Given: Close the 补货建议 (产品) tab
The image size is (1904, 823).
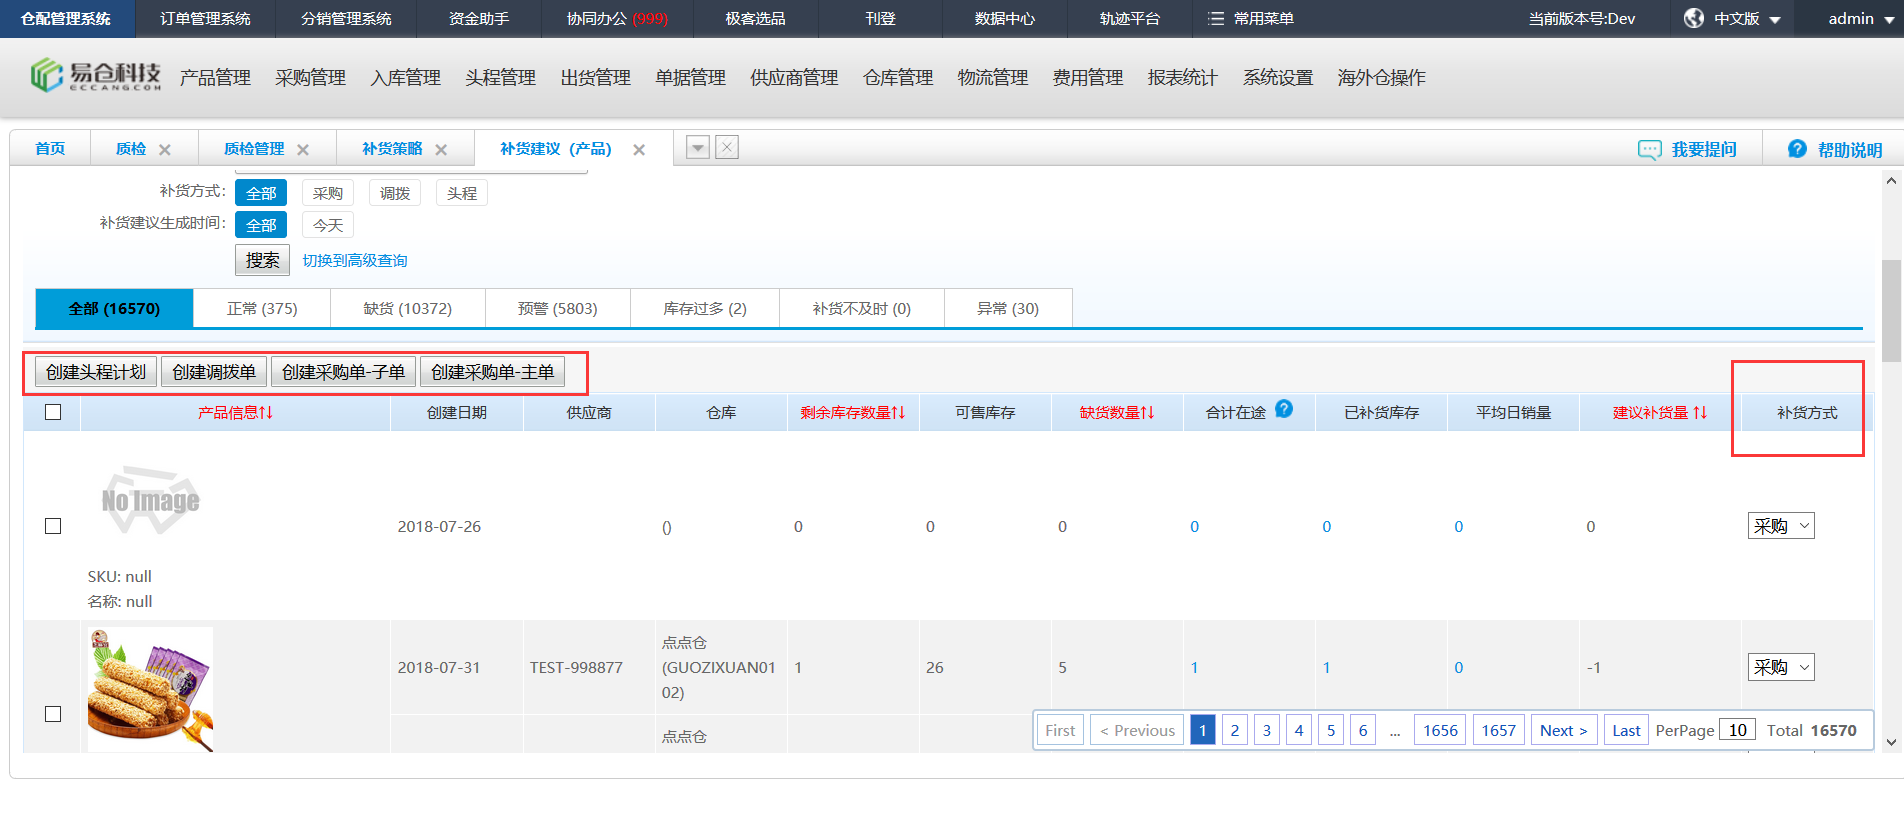Looking at the screenshot, I should click(639, 150).
